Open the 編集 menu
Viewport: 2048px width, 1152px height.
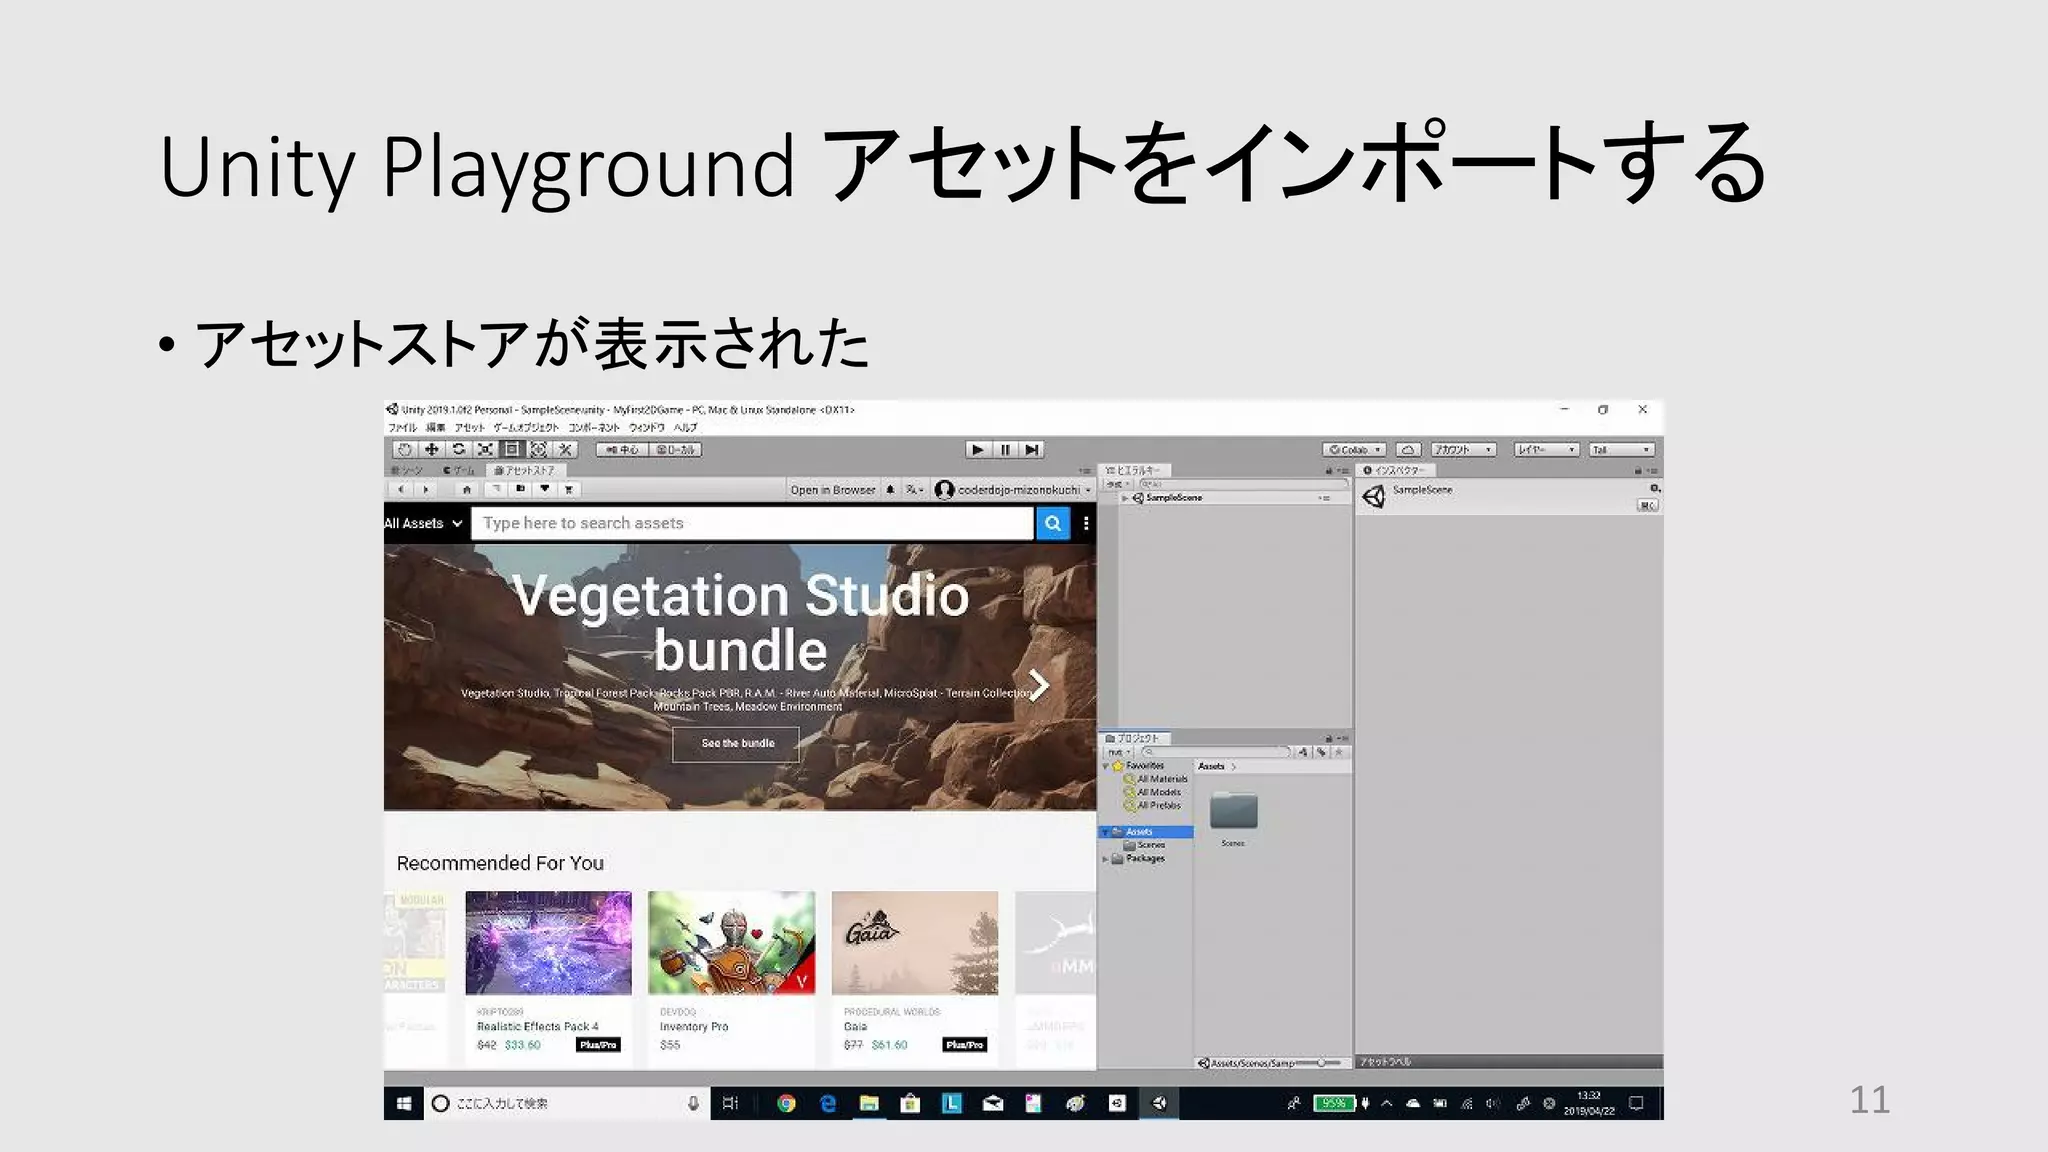436,427
